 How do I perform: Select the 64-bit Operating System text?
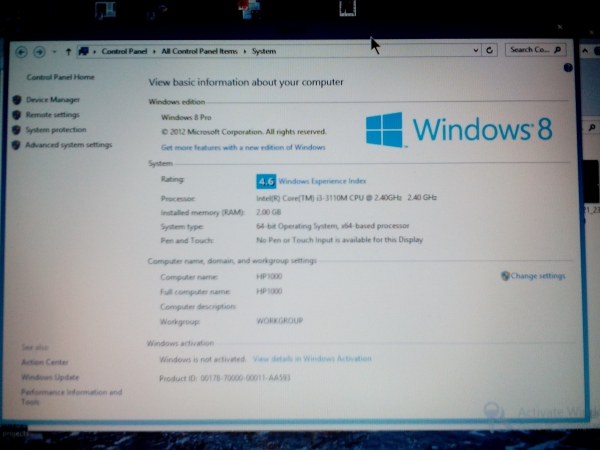[333, 226]
